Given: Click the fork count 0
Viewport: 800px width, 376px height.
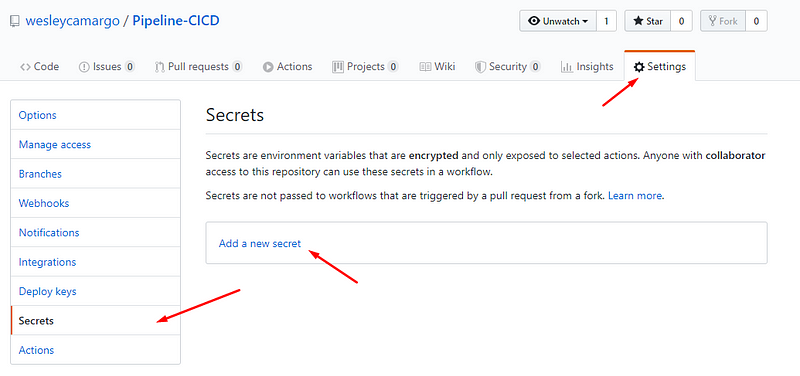Looking at the screenshot, I should [x=756, y=21].
